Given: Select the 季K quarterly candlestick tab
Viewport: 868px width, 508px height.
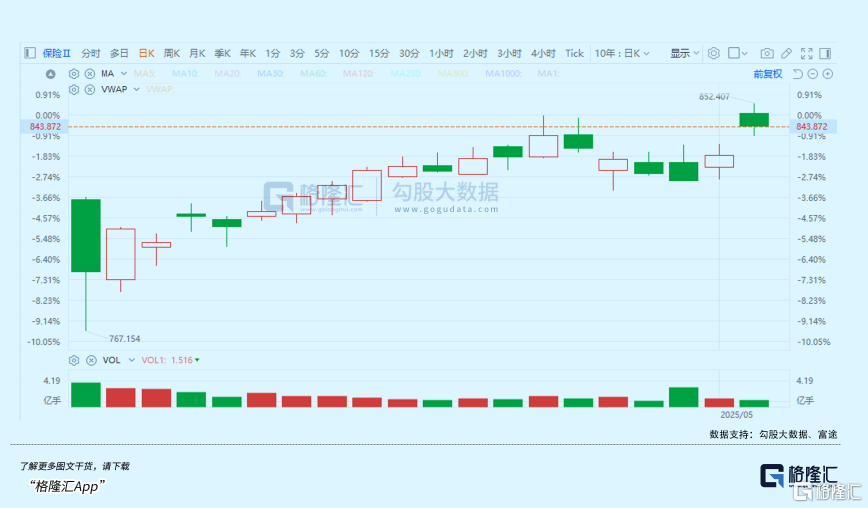Looking at the screenshot, I should (223, 53).
